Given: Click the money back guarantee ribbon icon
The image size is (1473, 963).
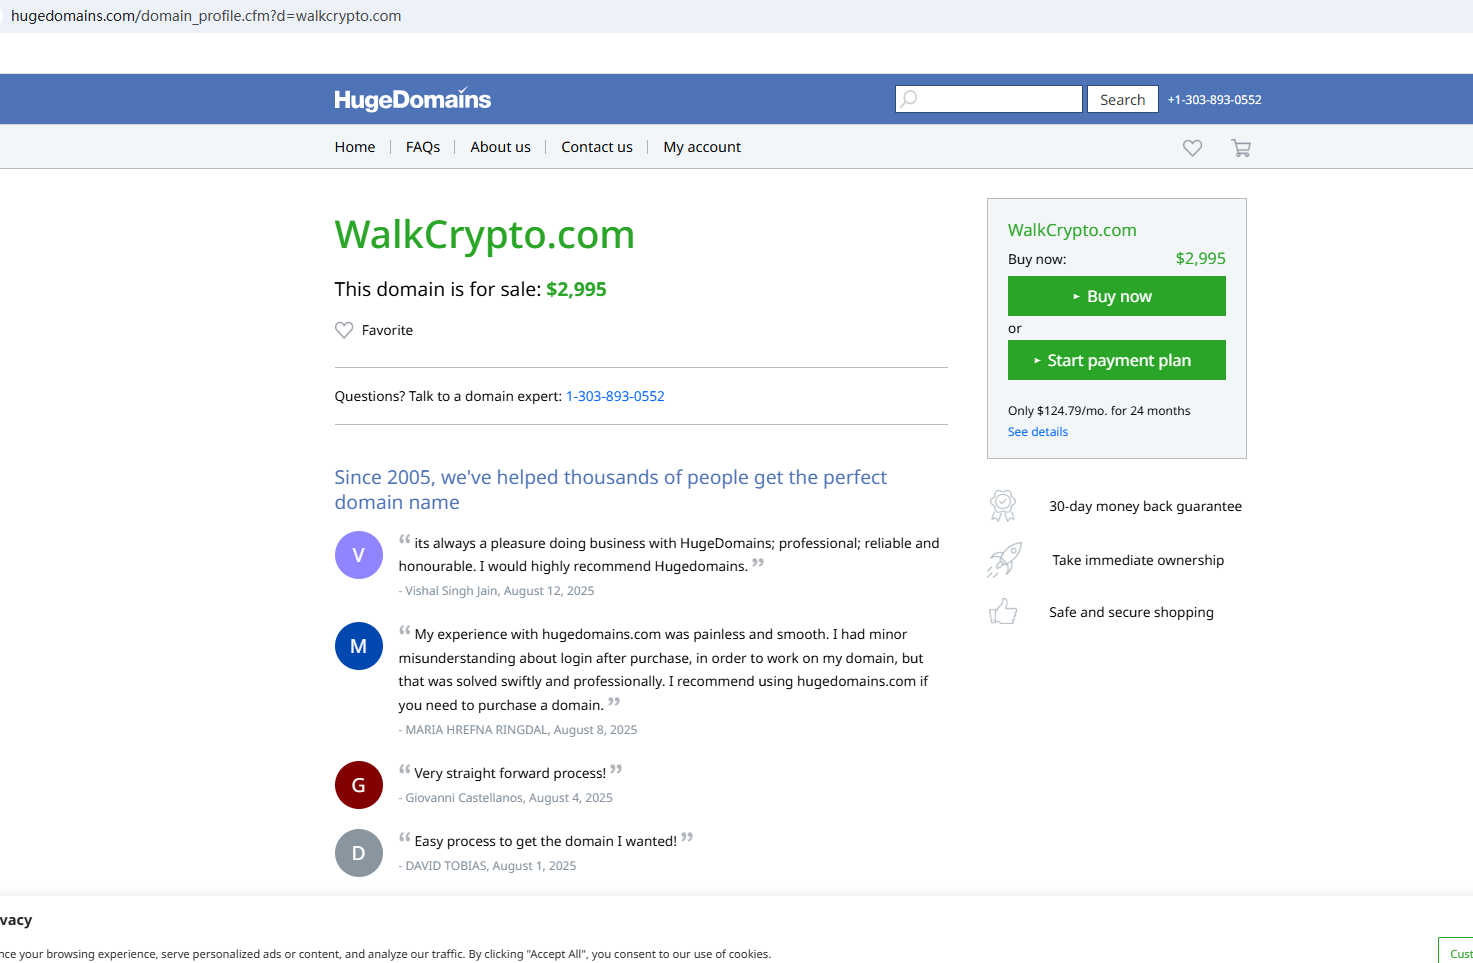Looking at the screenshot, I should 1003,506.
